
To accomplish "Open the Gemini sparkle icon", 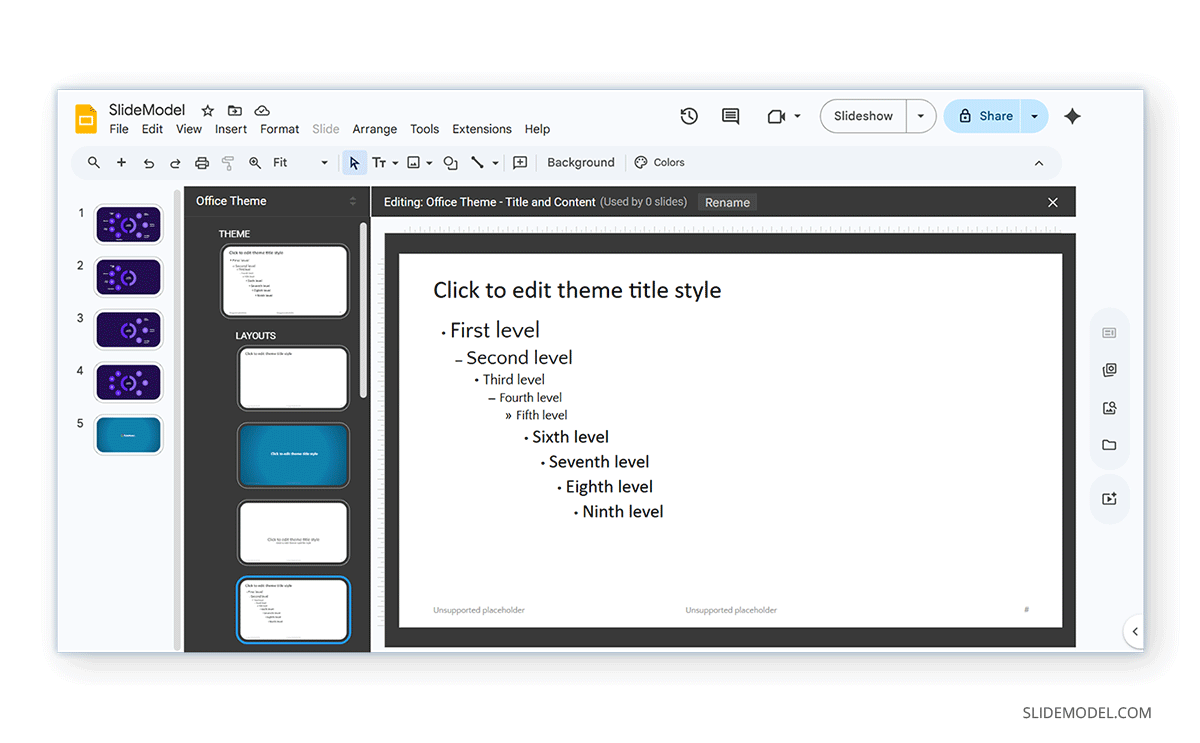I will pos(1072,116).
